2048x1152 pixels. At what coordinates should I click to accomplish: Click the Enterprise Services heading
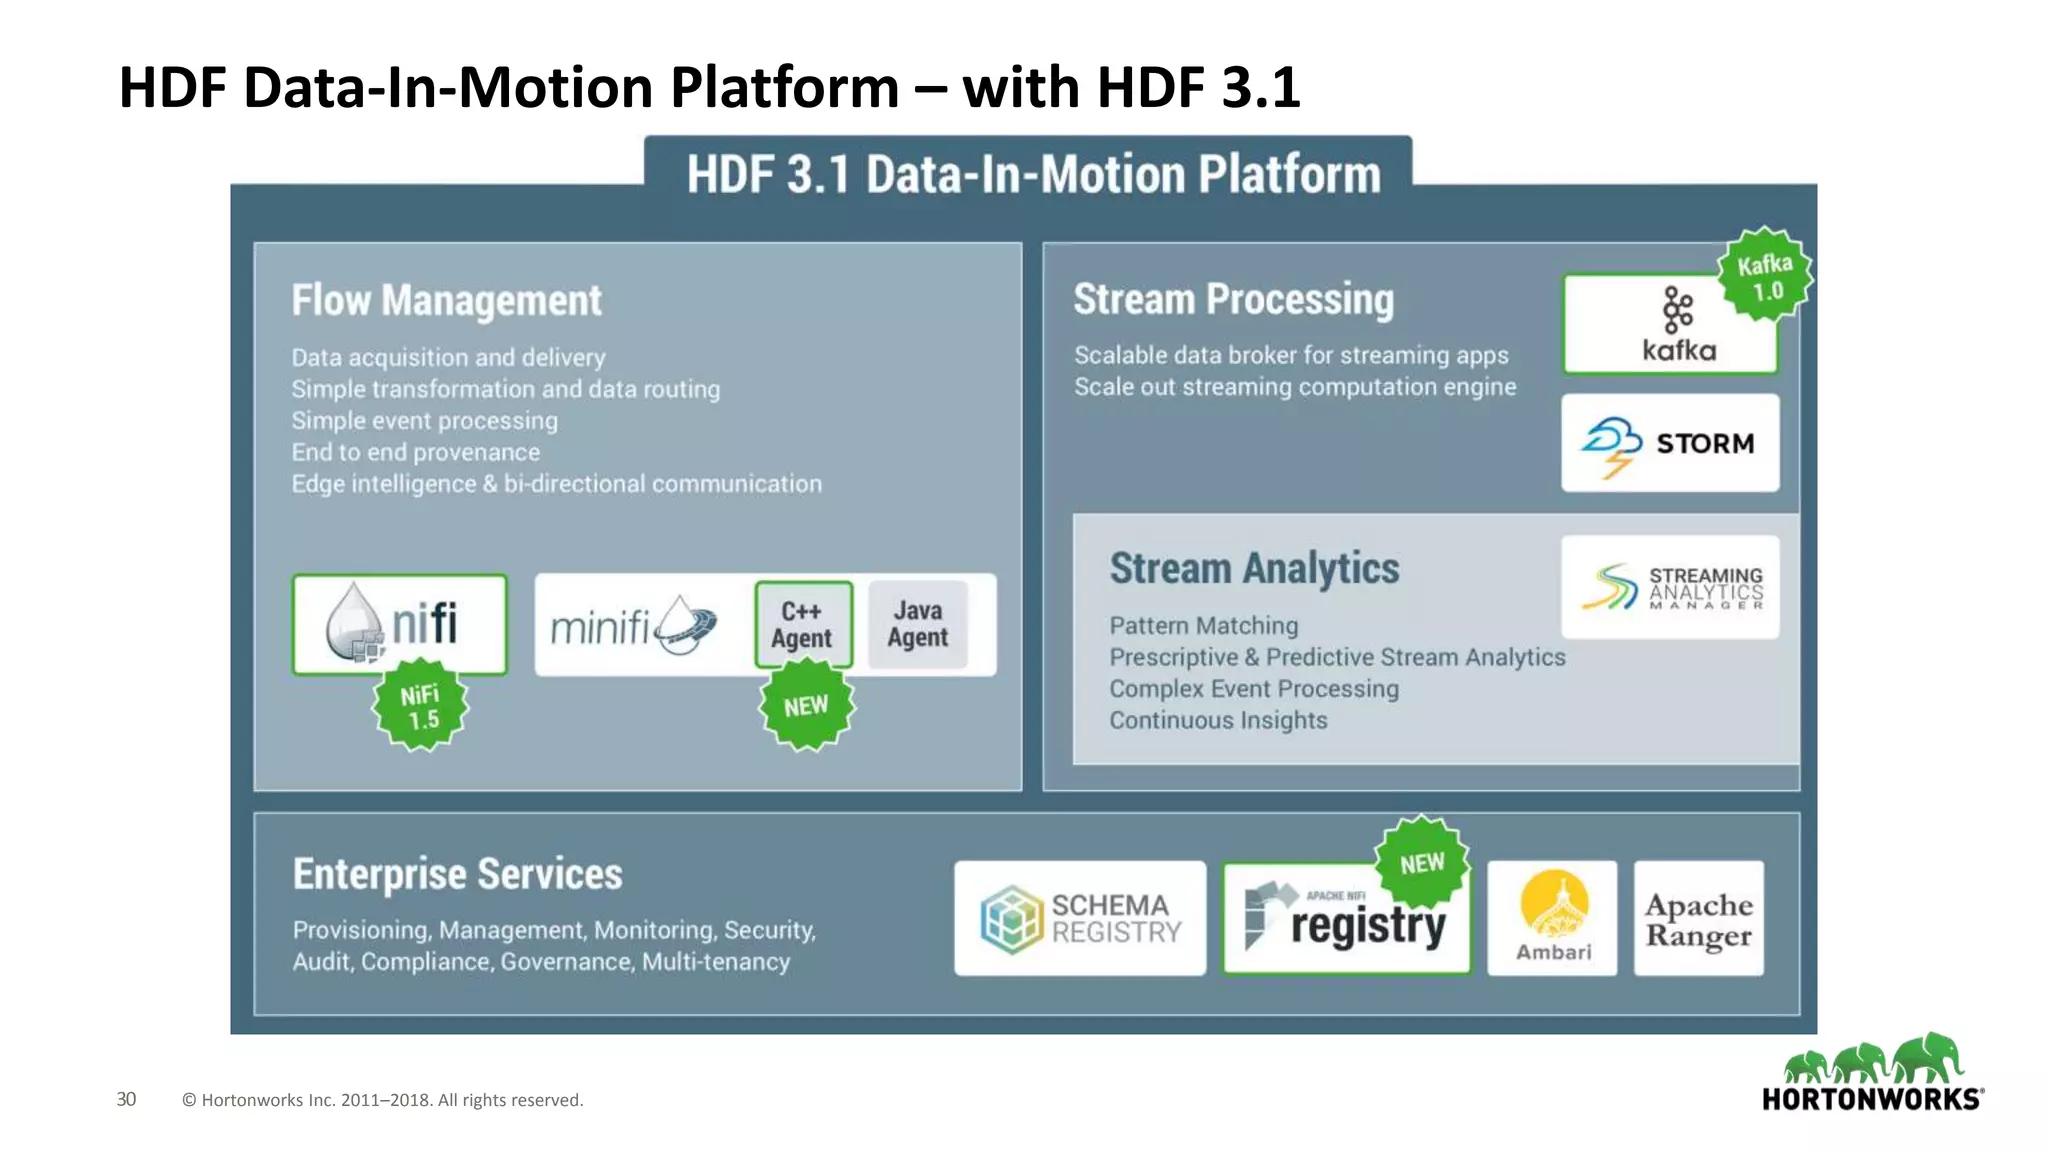pos(457,875)
